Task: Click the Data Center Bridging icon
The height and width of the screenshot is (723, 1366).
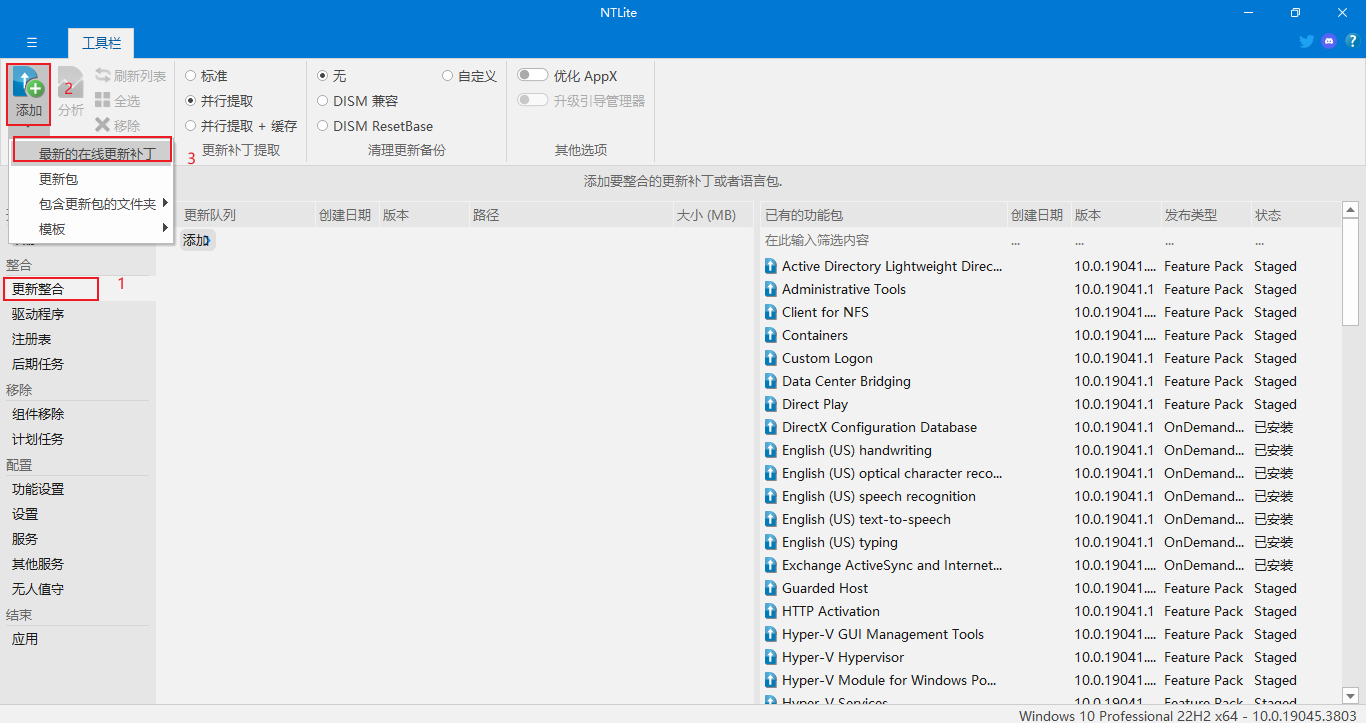Action: coord(771,381)
